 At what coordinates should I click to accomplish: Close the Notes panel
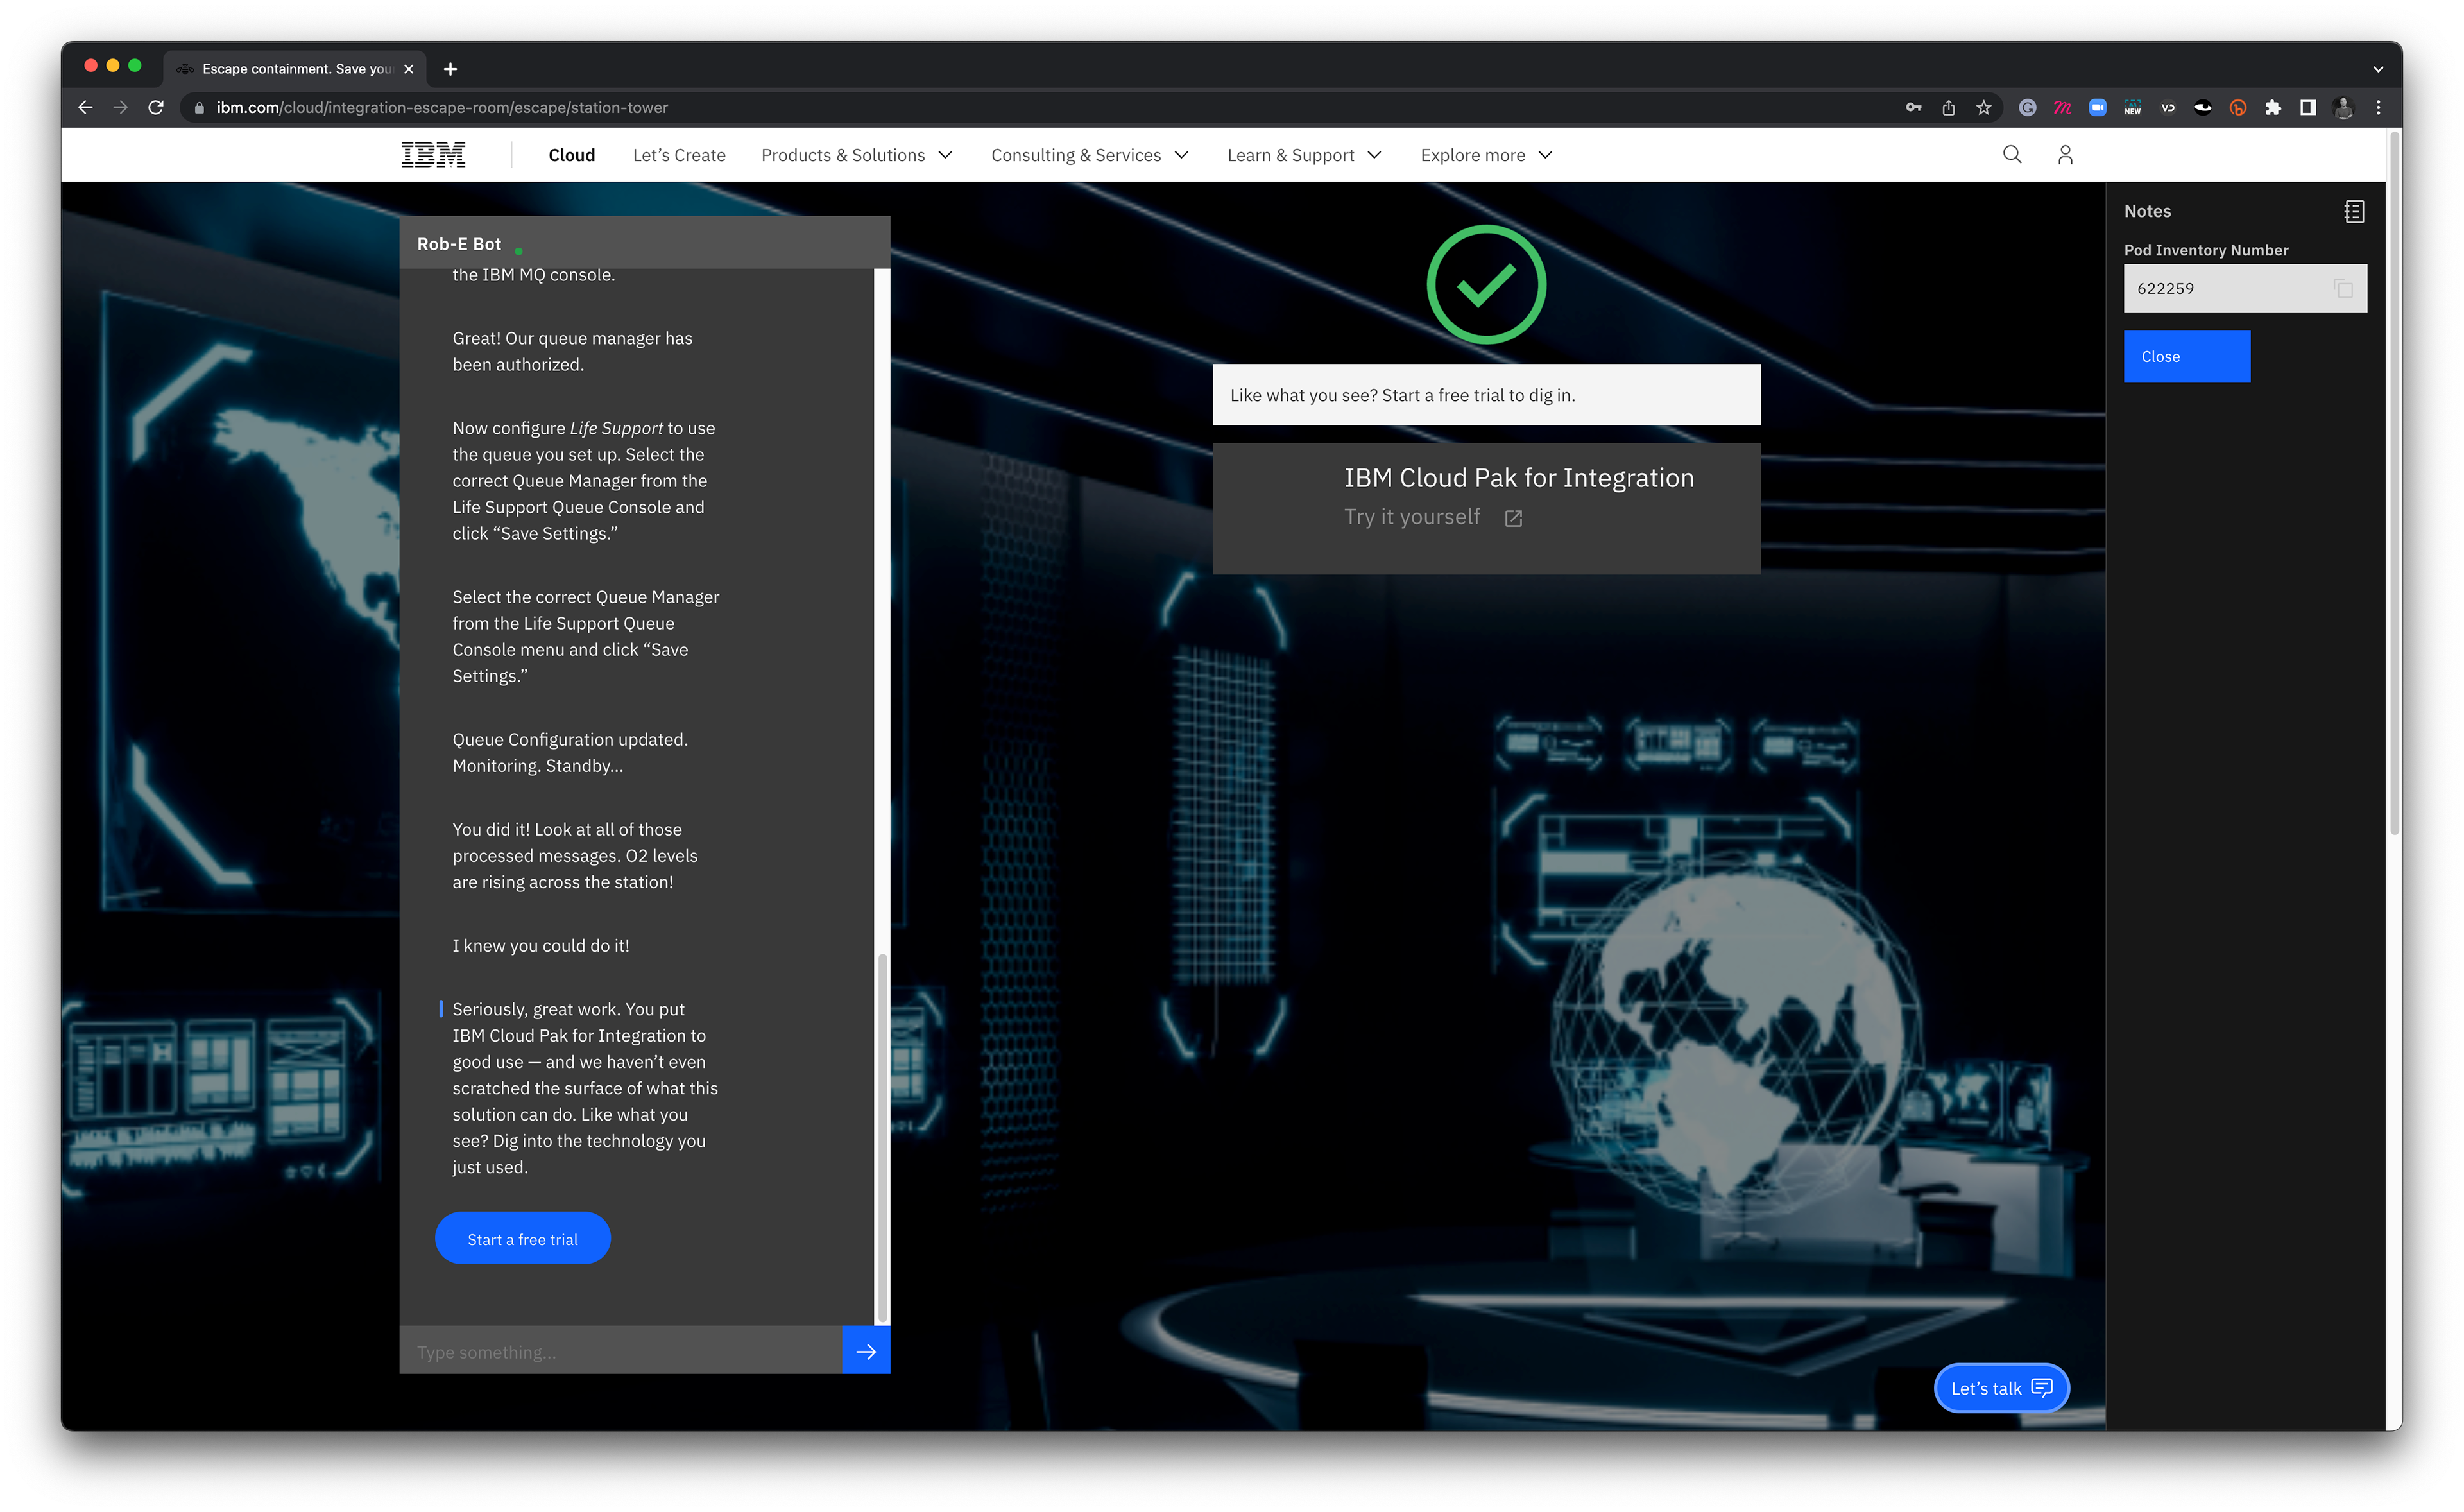click(x=2187, y=356)
